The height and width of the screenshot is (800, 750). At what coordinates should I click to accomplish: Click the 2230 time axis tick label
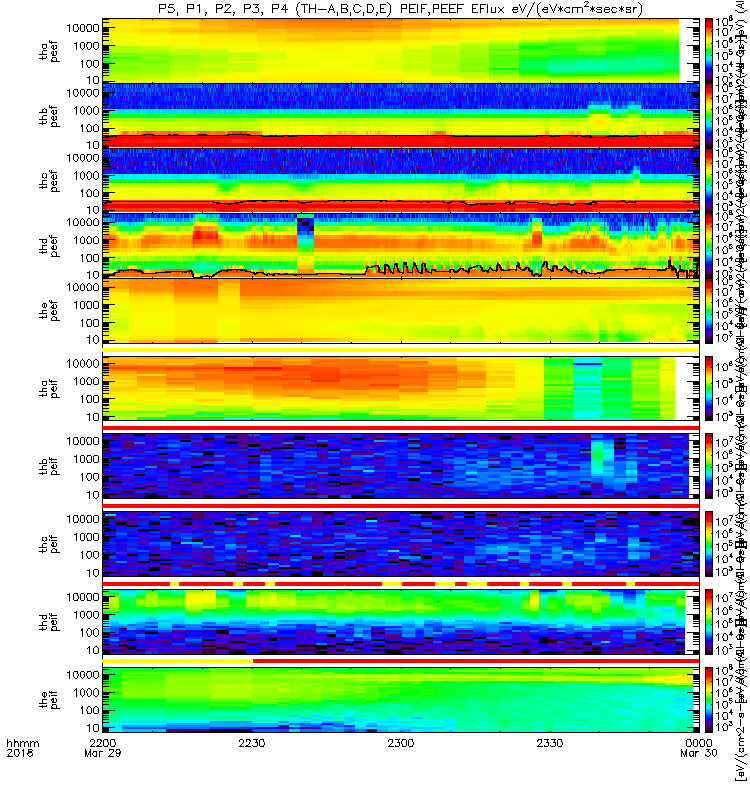(252, 743)
